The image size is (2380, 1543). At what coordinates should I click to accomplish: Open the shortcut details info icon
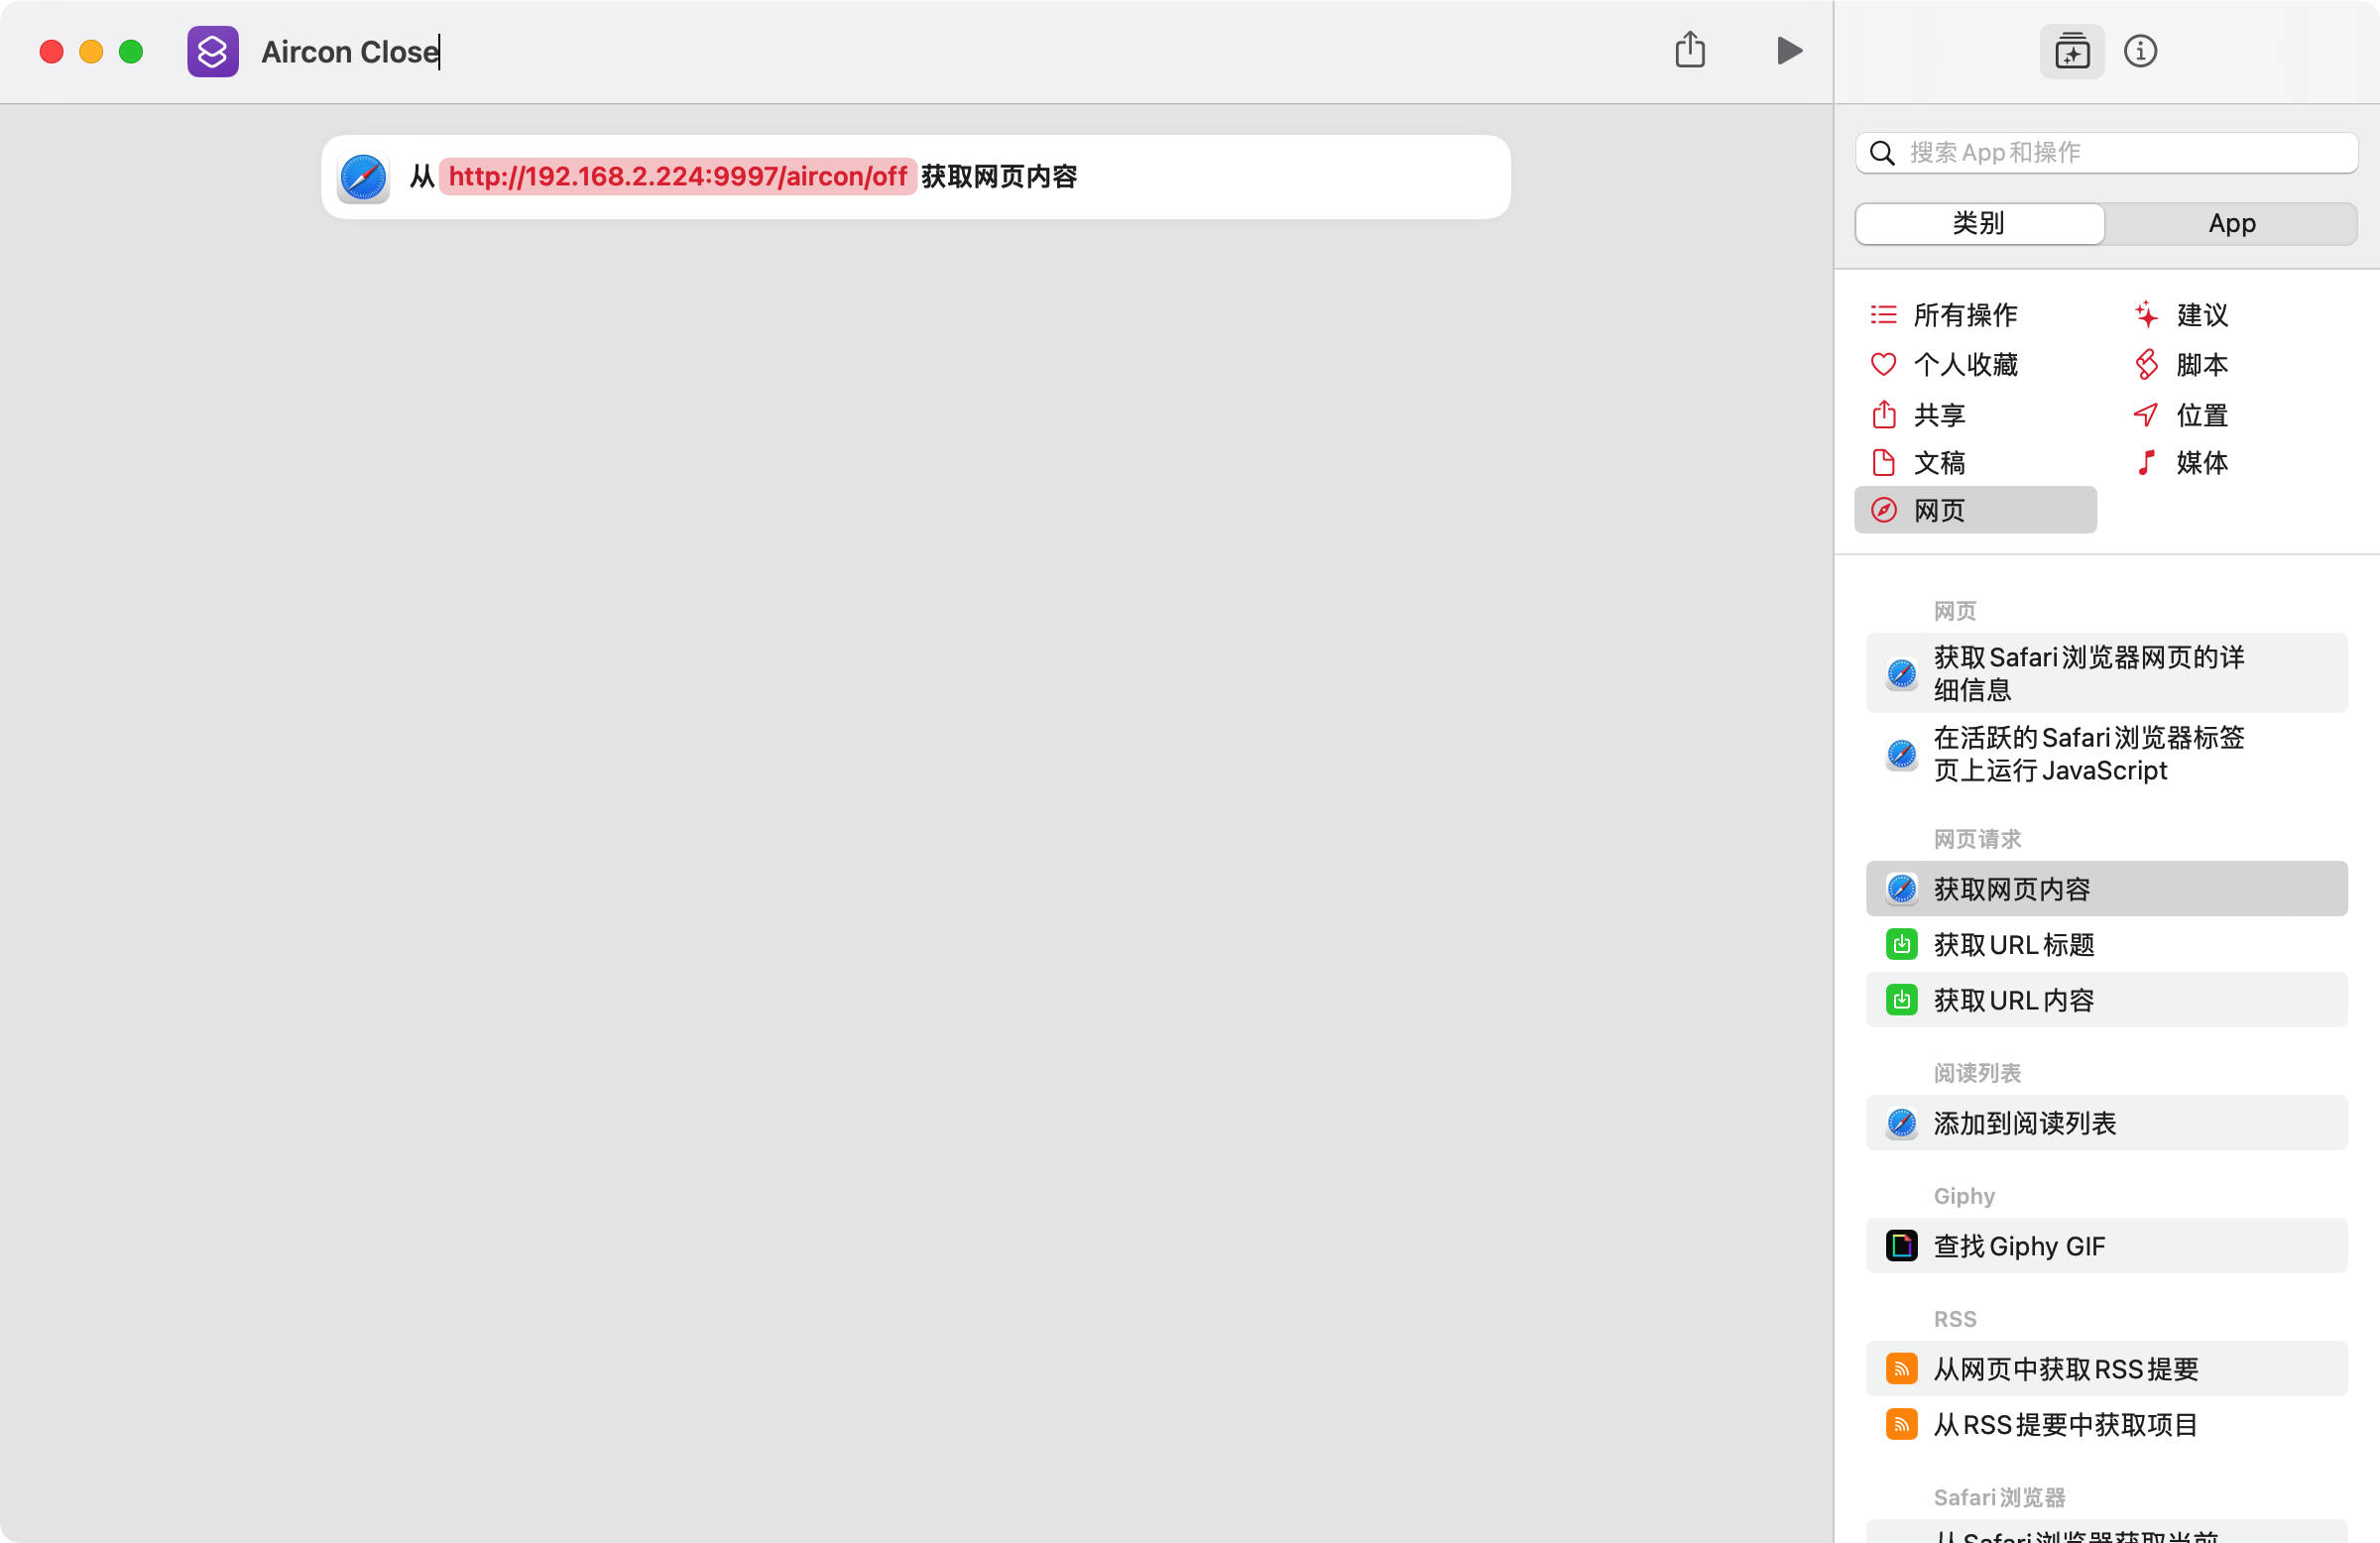click(x=2139, y=51)
